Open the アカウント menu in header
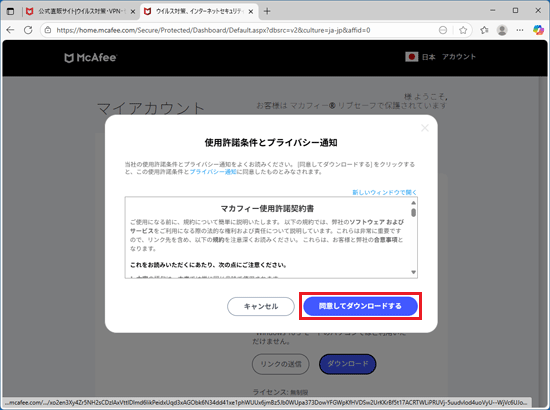This screenshot has height=410, width=550. (458, 57)
